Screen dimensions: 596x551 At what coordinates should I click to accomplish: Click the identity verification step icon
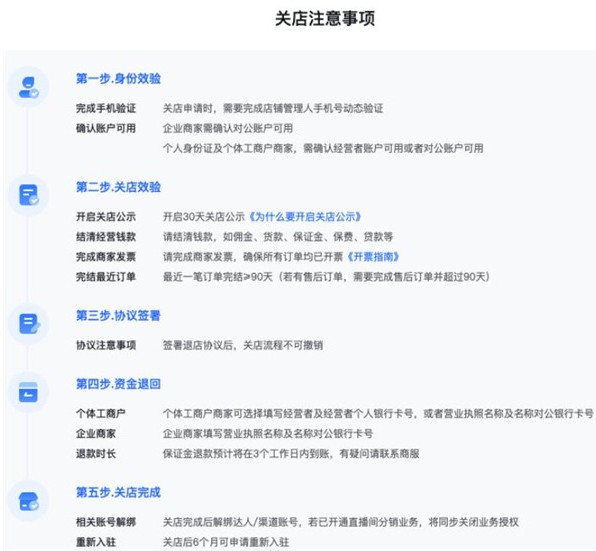pyautogui.click(x=29, y=87)
